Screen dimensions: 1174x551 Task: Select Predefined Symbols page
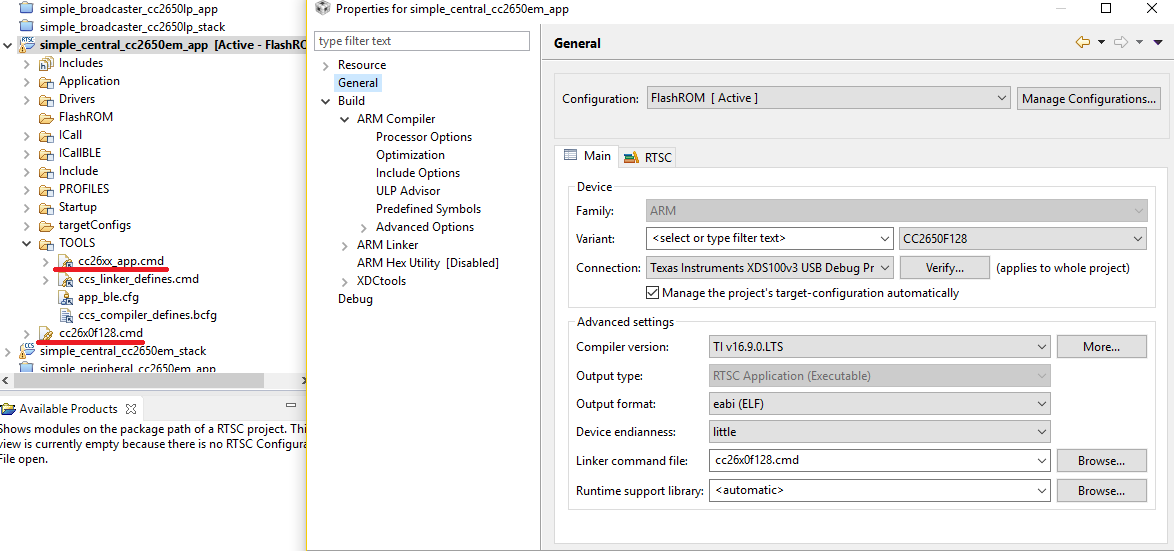pyautogui.click(x=428, y=209)
